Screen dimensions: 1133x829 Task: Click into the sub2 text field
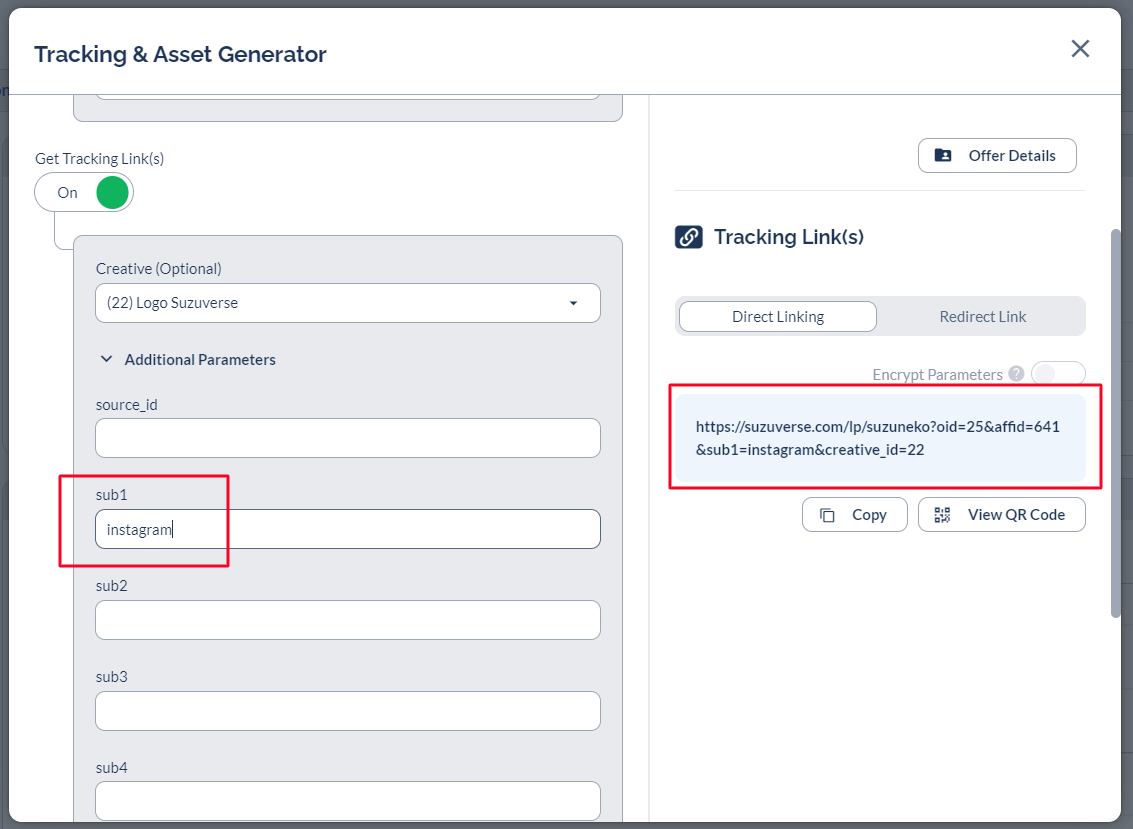(x=347, y=620)
